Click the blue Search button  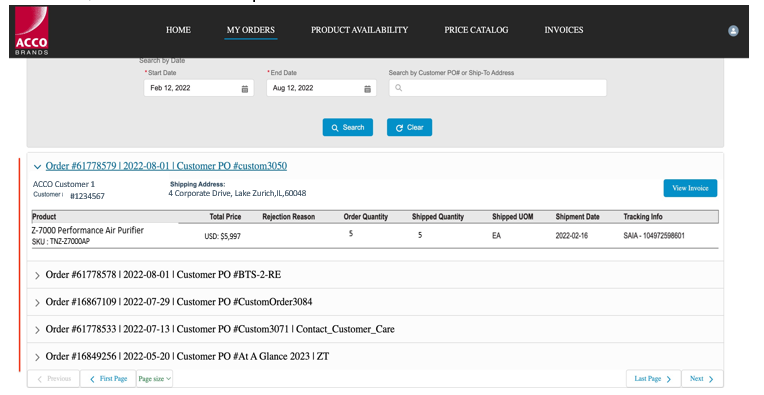(348, 128)
